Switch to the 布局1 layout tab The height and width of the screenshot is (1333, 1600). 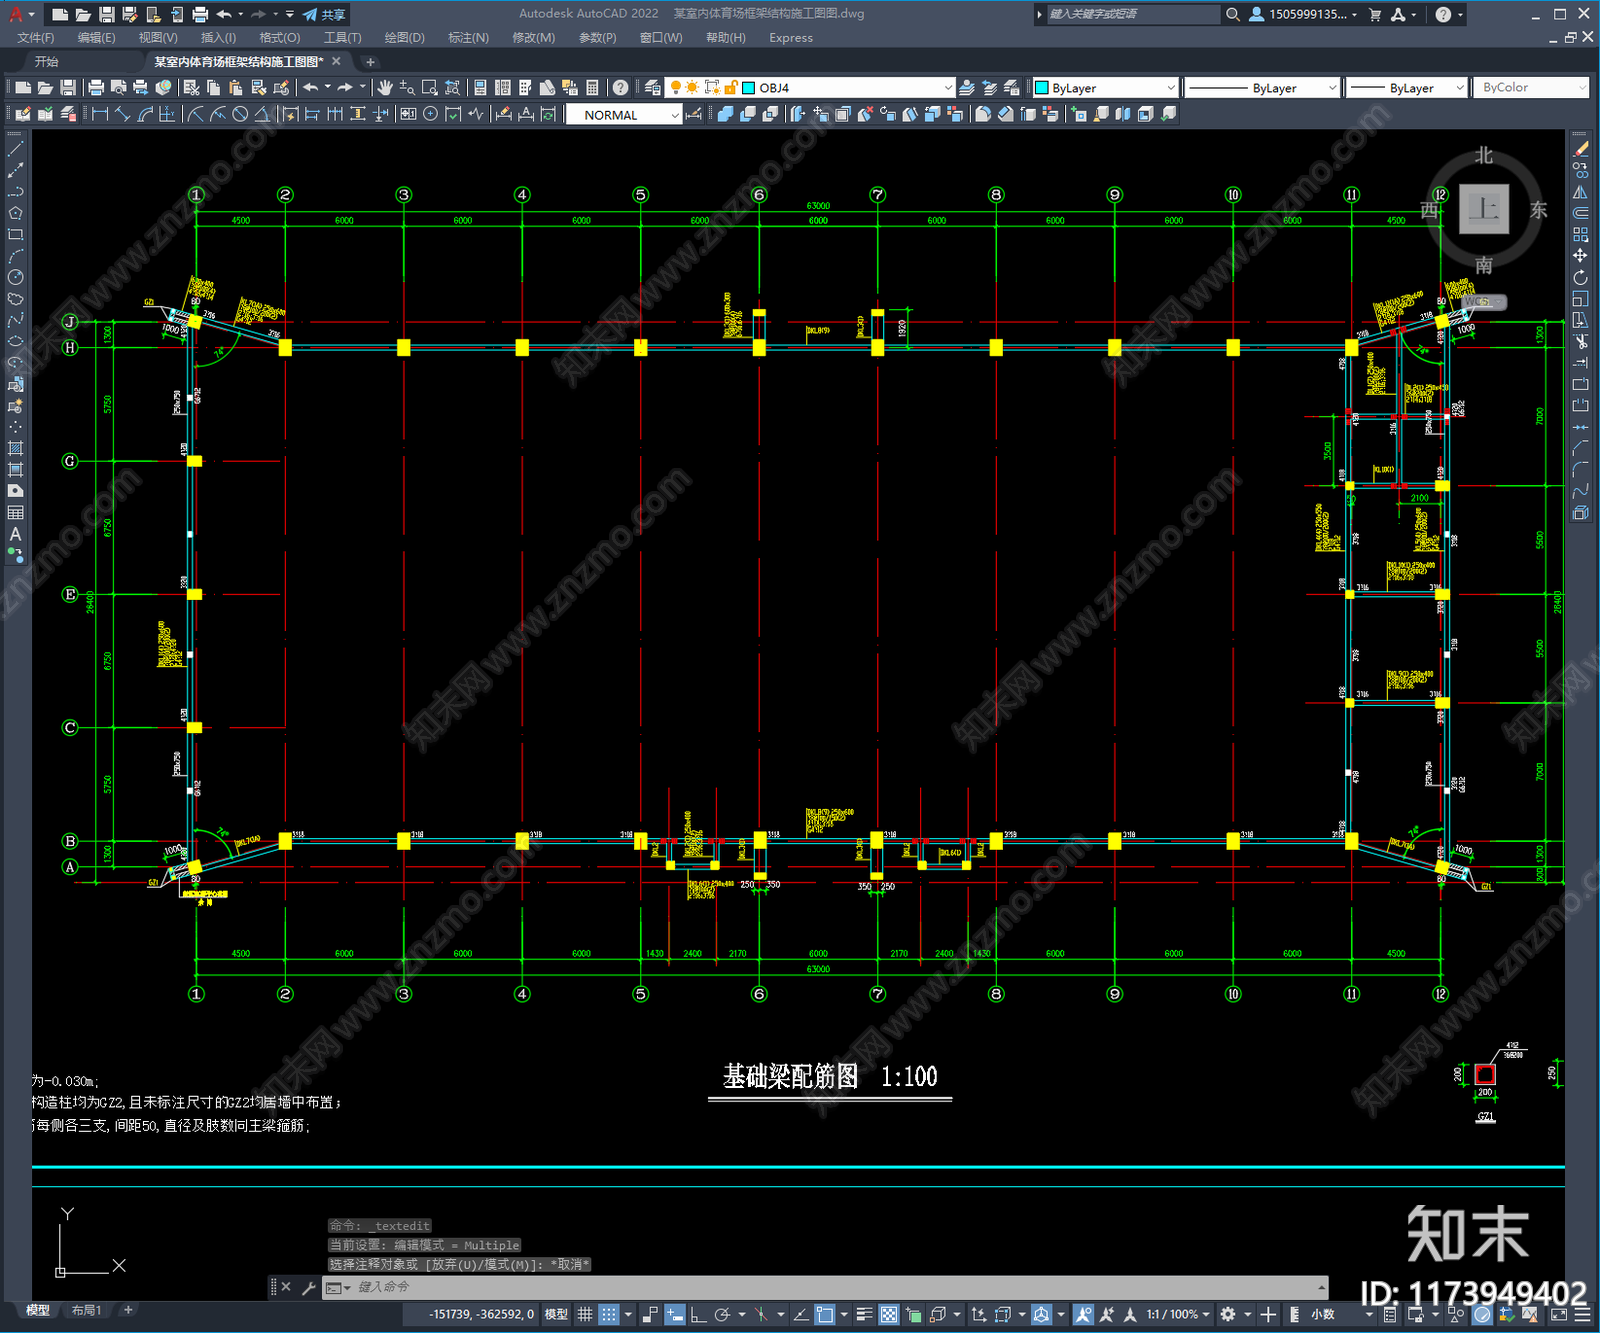click(86, 1310)
